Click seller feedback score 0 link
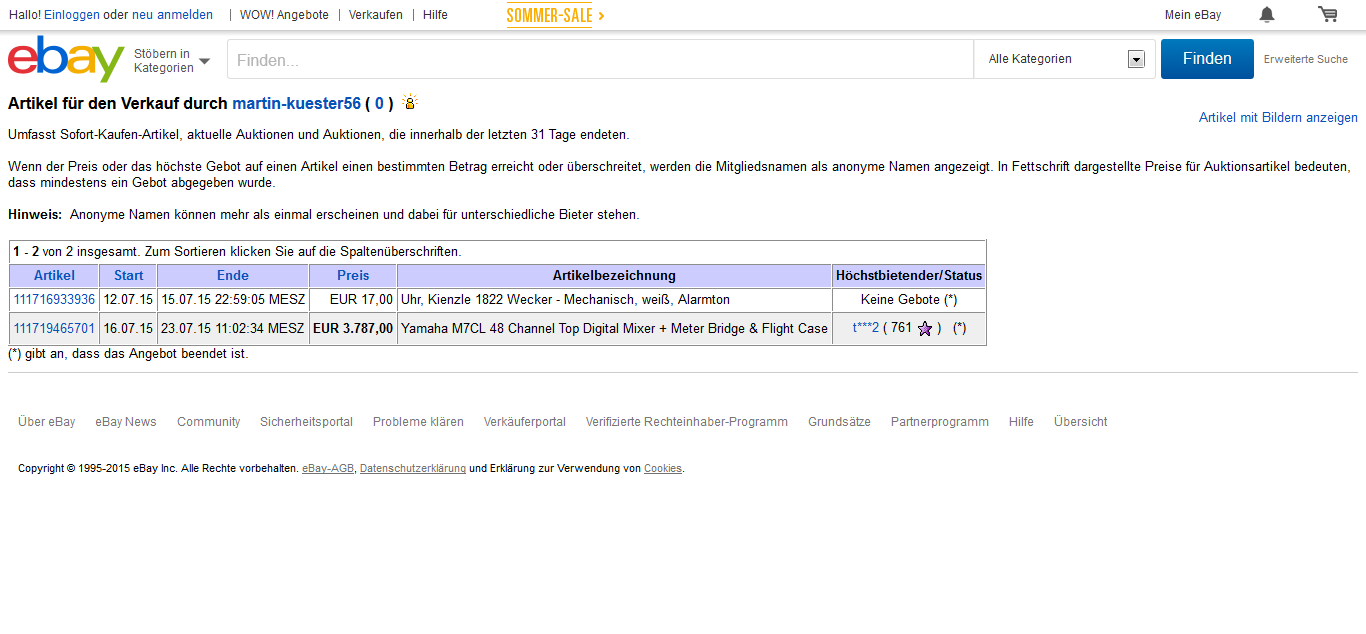Screen dimensions: 1366x634 point(380,103)
